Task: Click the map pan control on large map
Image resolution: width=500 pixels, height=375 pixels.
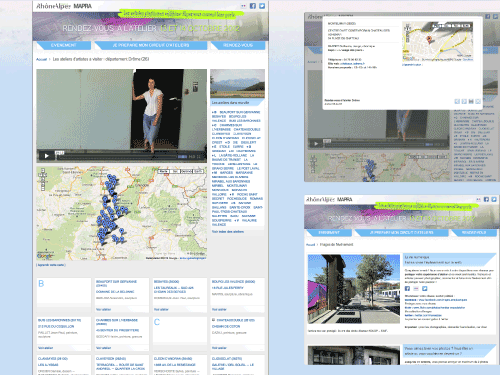Action: click(42, 172)
